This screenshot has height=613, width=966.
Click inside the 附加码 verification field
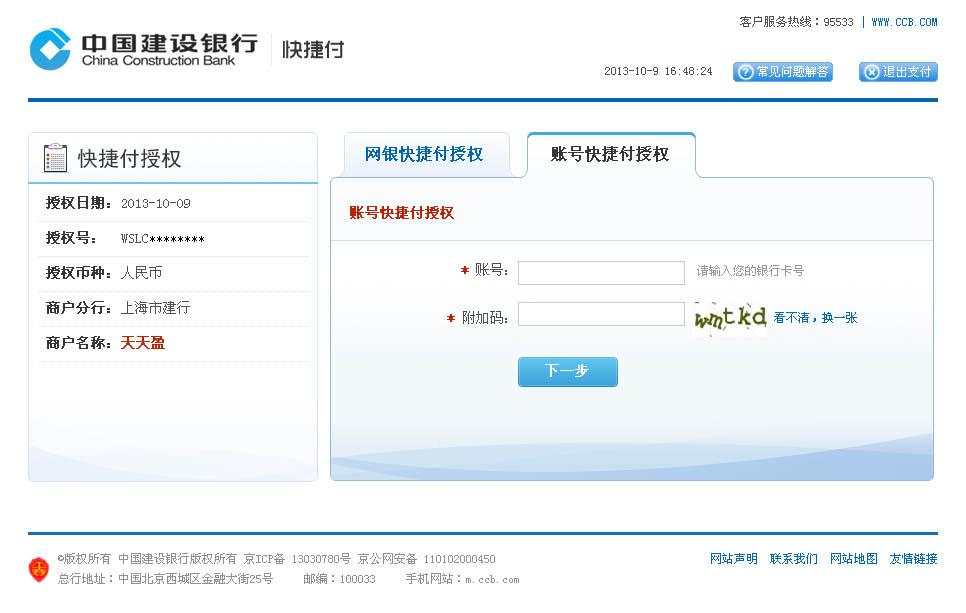601,314
